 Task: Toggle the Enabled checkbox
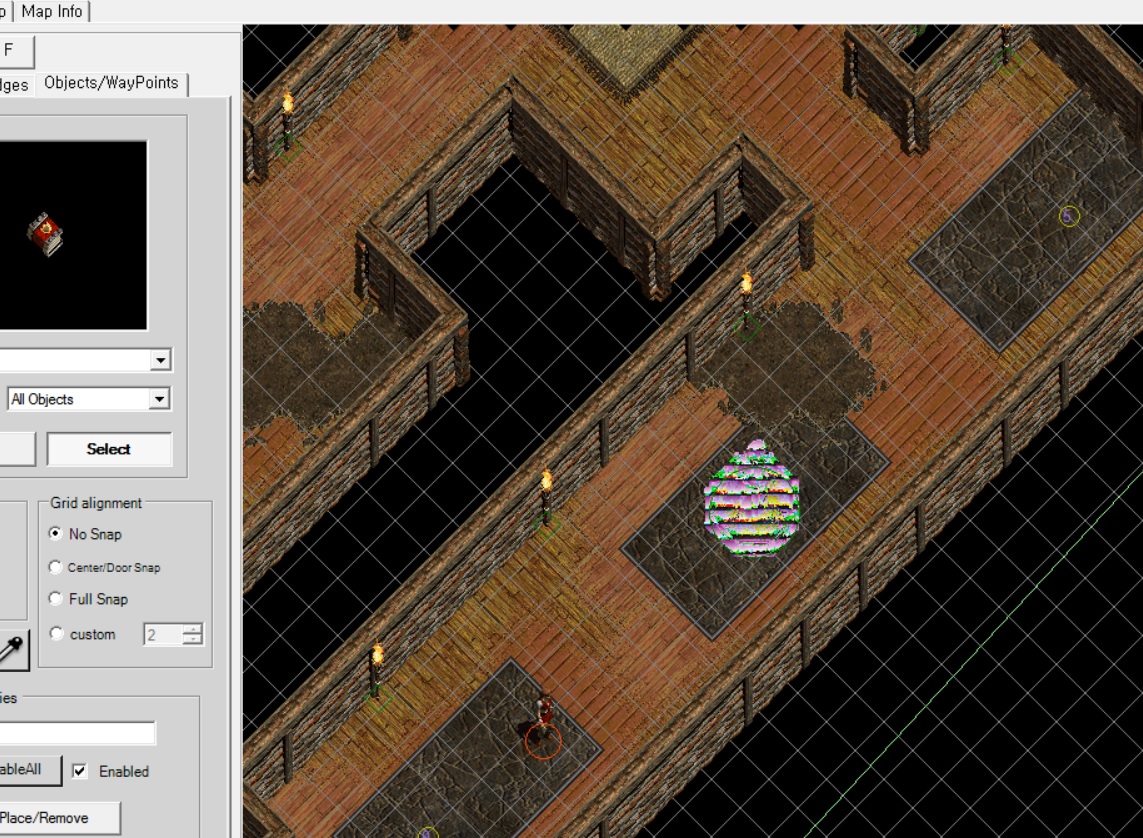(80, 771)
